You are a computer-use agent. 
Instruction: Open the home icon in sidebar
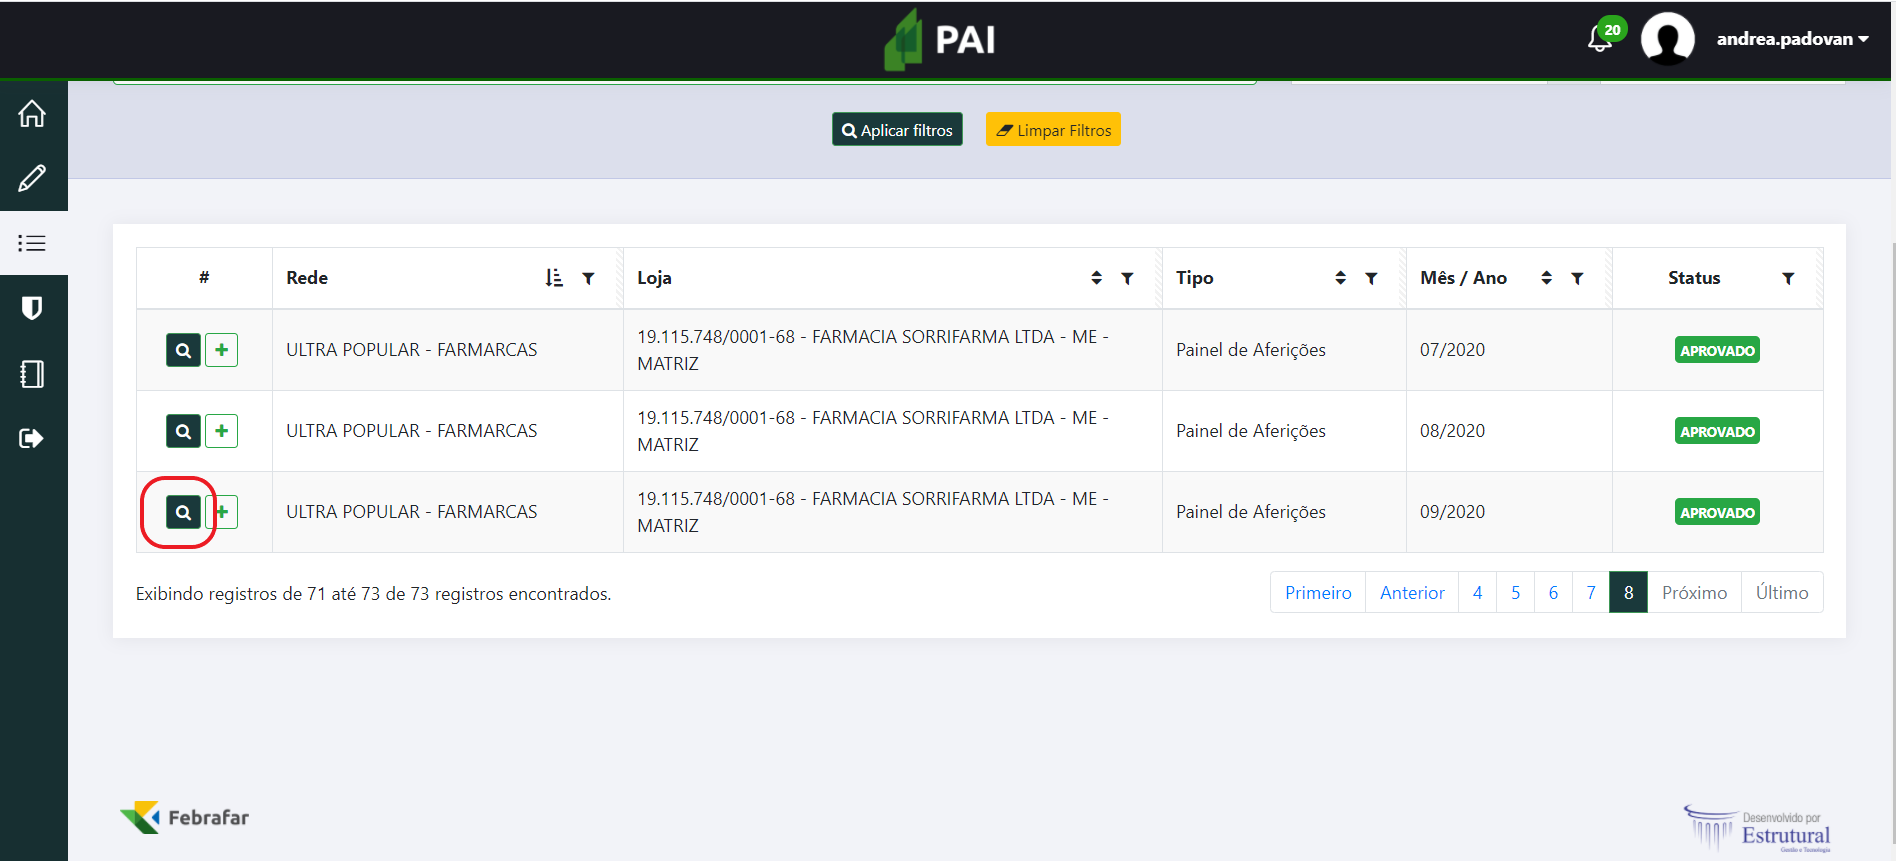click(32, 114)
